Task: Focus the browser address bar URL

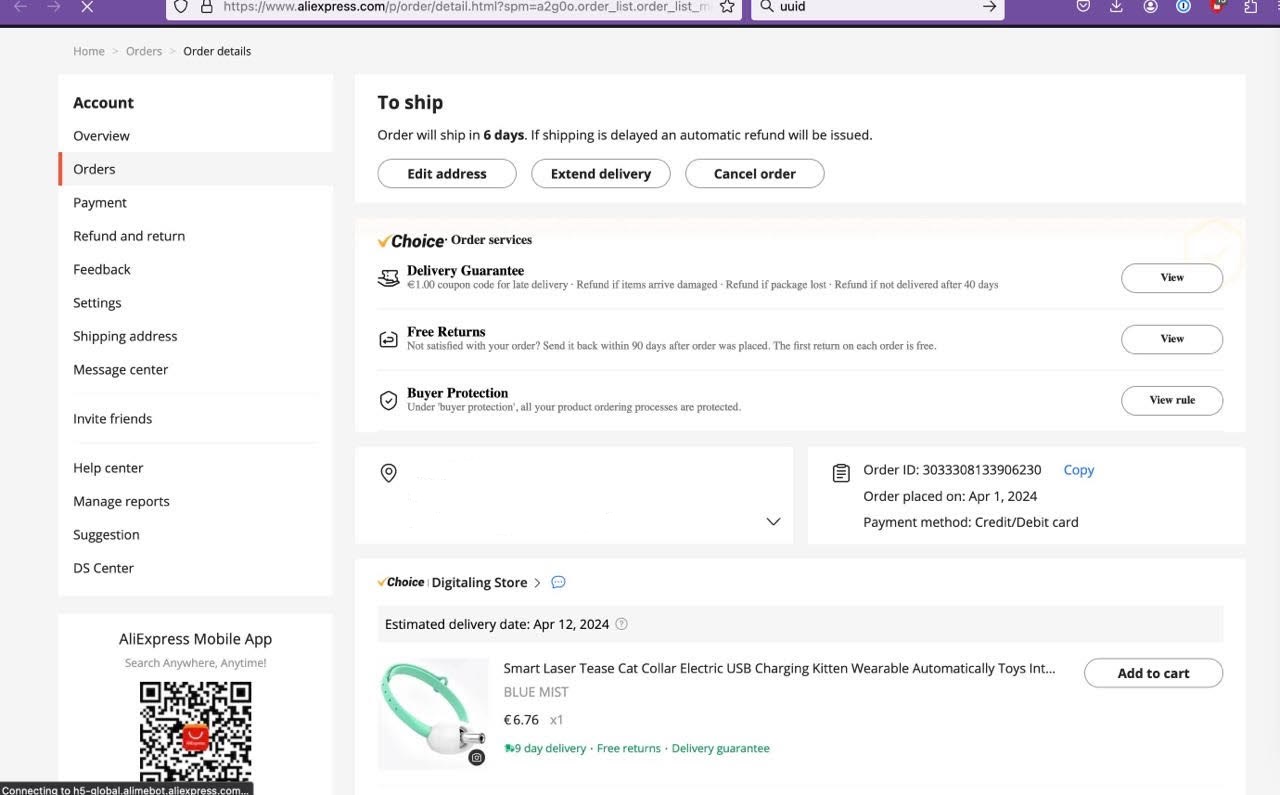Action: [467, 6]
